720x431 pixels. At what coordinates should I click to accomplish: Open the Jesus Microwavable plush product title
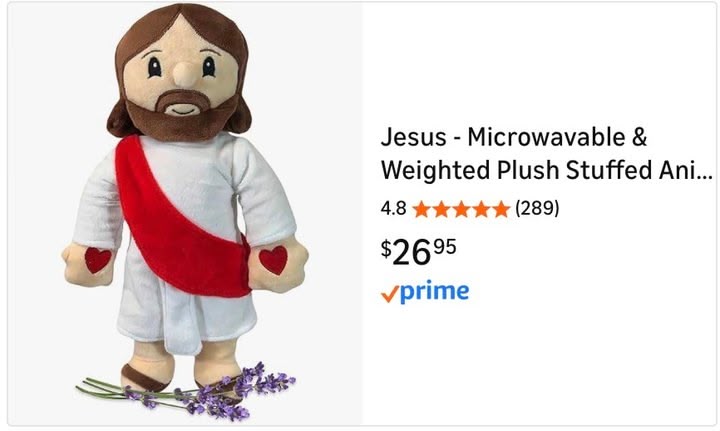click(x=513, y=136)
